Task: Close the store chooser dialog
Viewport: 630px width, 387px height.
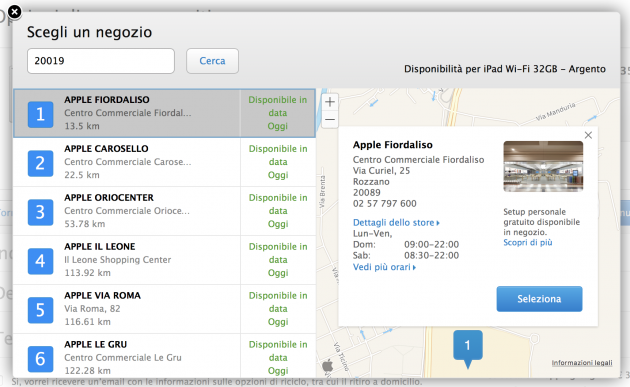Action: click(14, 12)
